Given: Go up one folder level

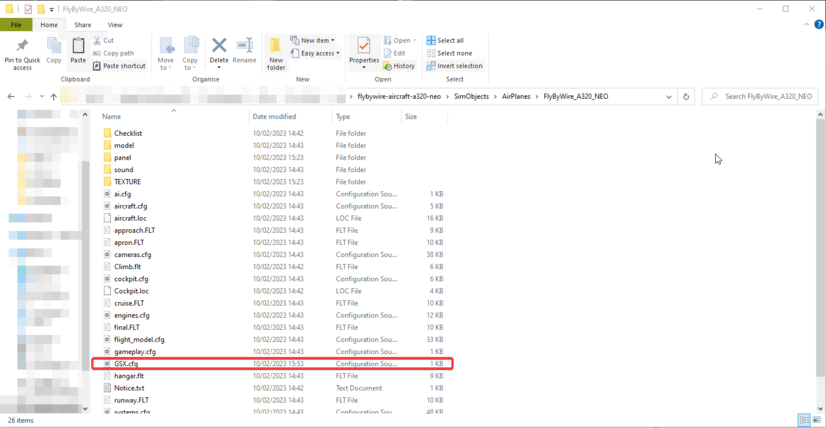Looking at the screenshot, I should pyautogui.click(x=54, y=97).
